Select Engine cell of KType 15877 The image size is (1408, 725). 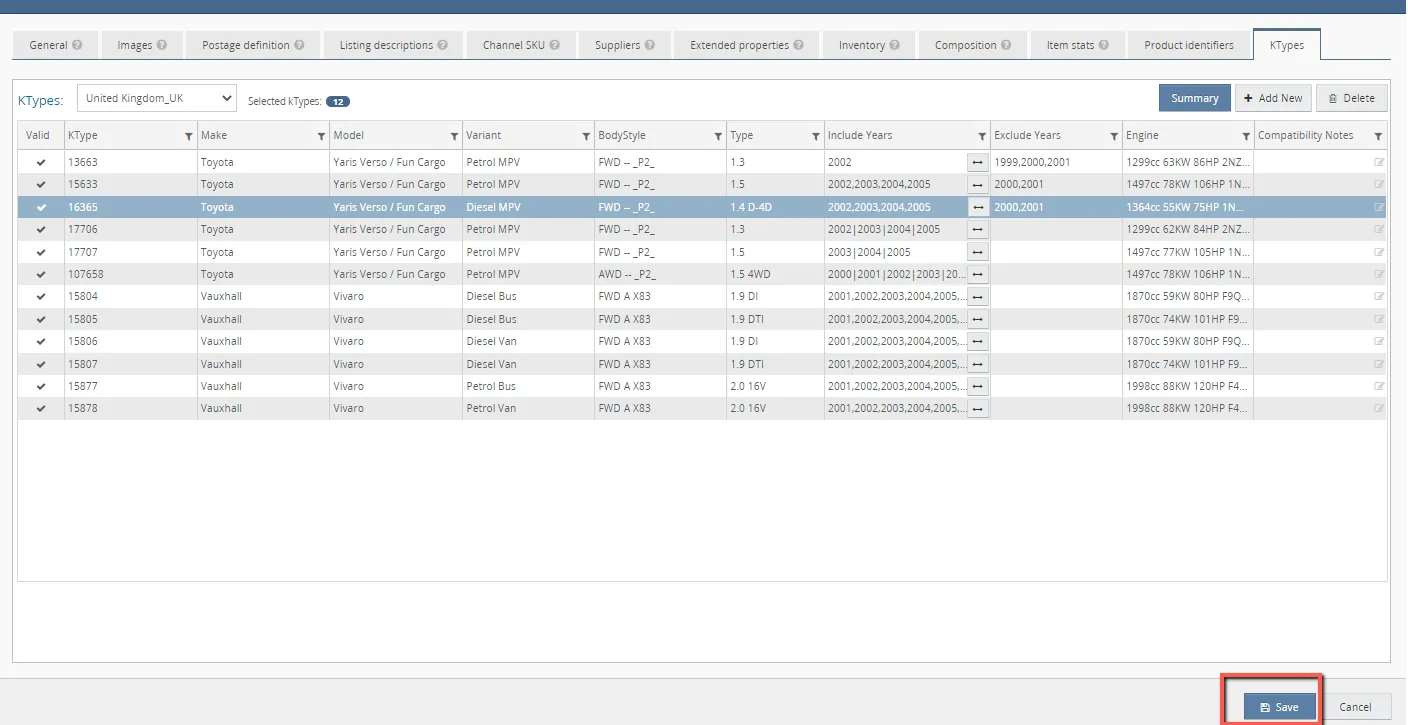1188,386
